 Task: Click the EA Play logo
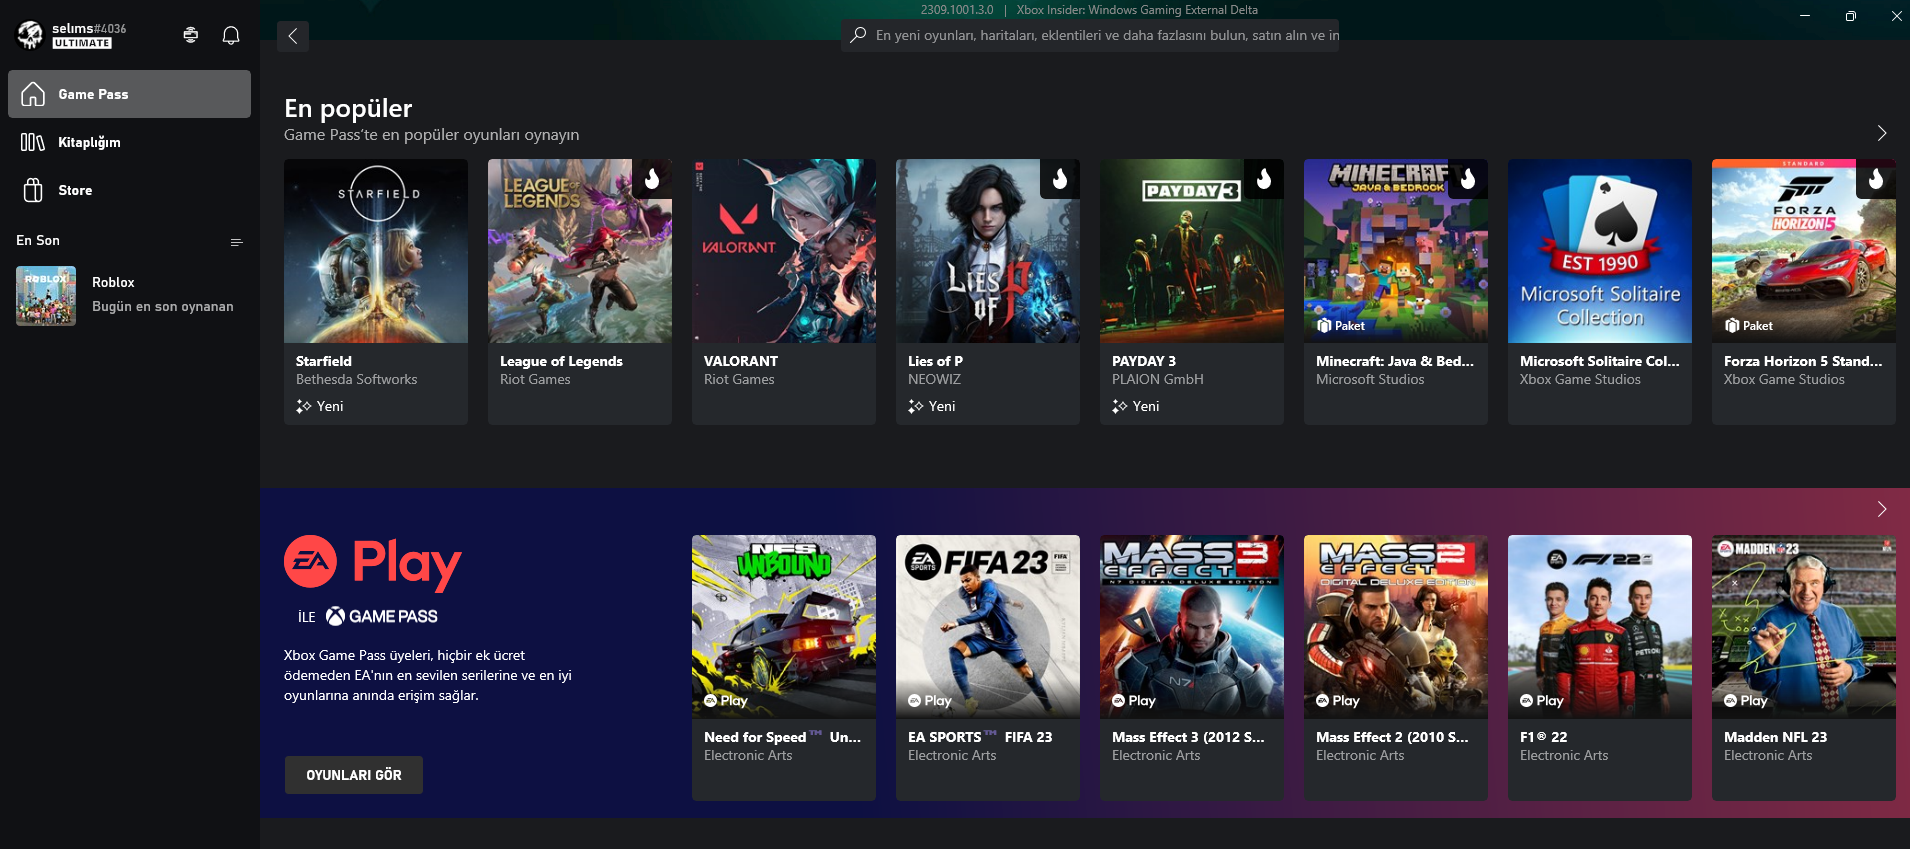tap(373, 563)
